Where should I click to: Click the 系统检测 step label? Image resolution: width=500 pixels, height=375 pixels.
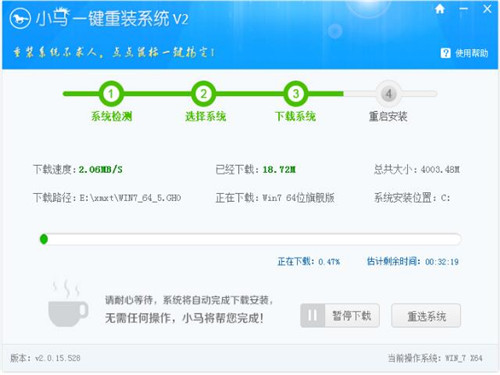tap(112, 116)
